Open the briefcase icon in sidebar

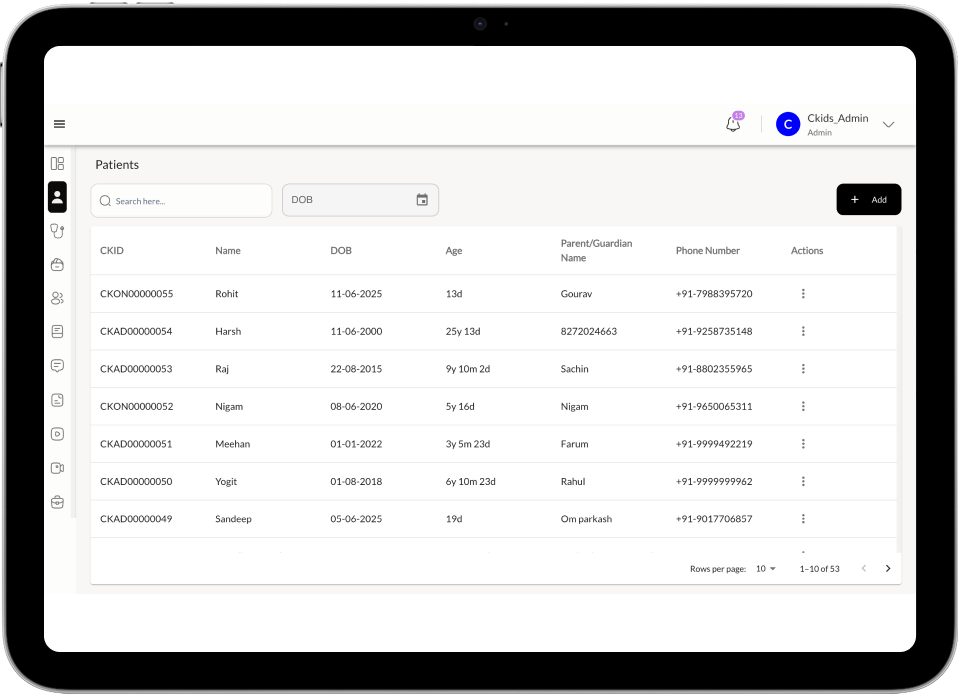(57, 502)
